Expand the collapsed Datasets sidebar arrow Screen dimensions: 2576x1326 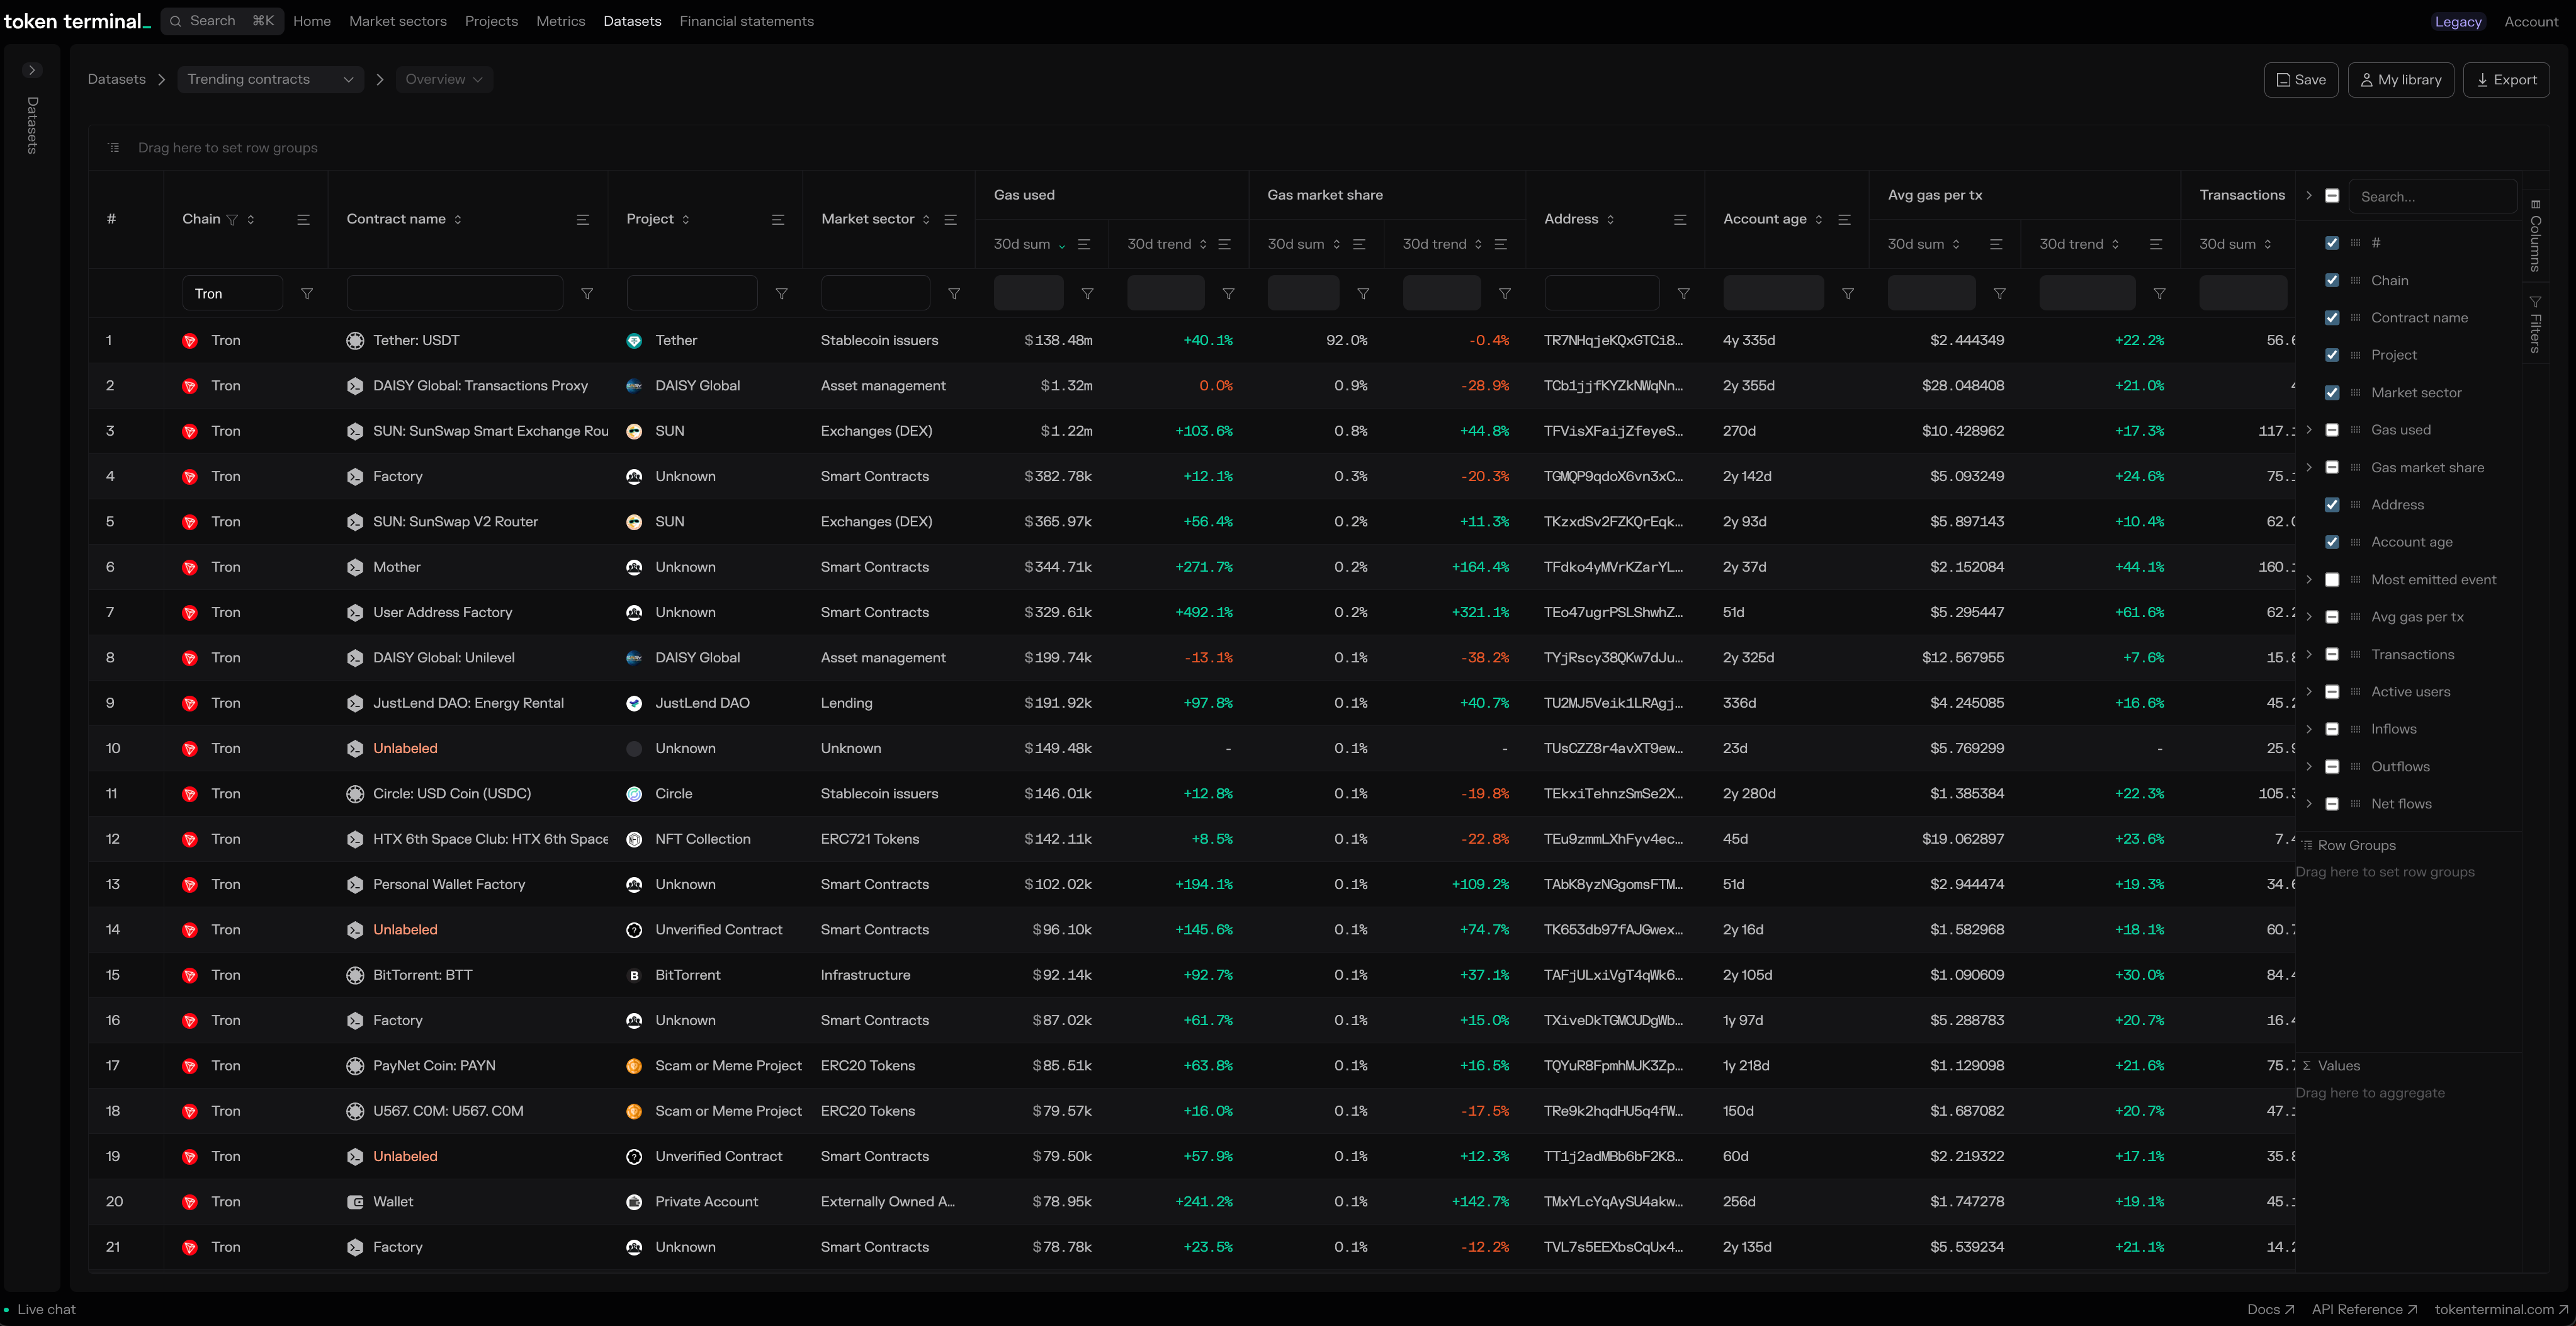coord(32,70)
